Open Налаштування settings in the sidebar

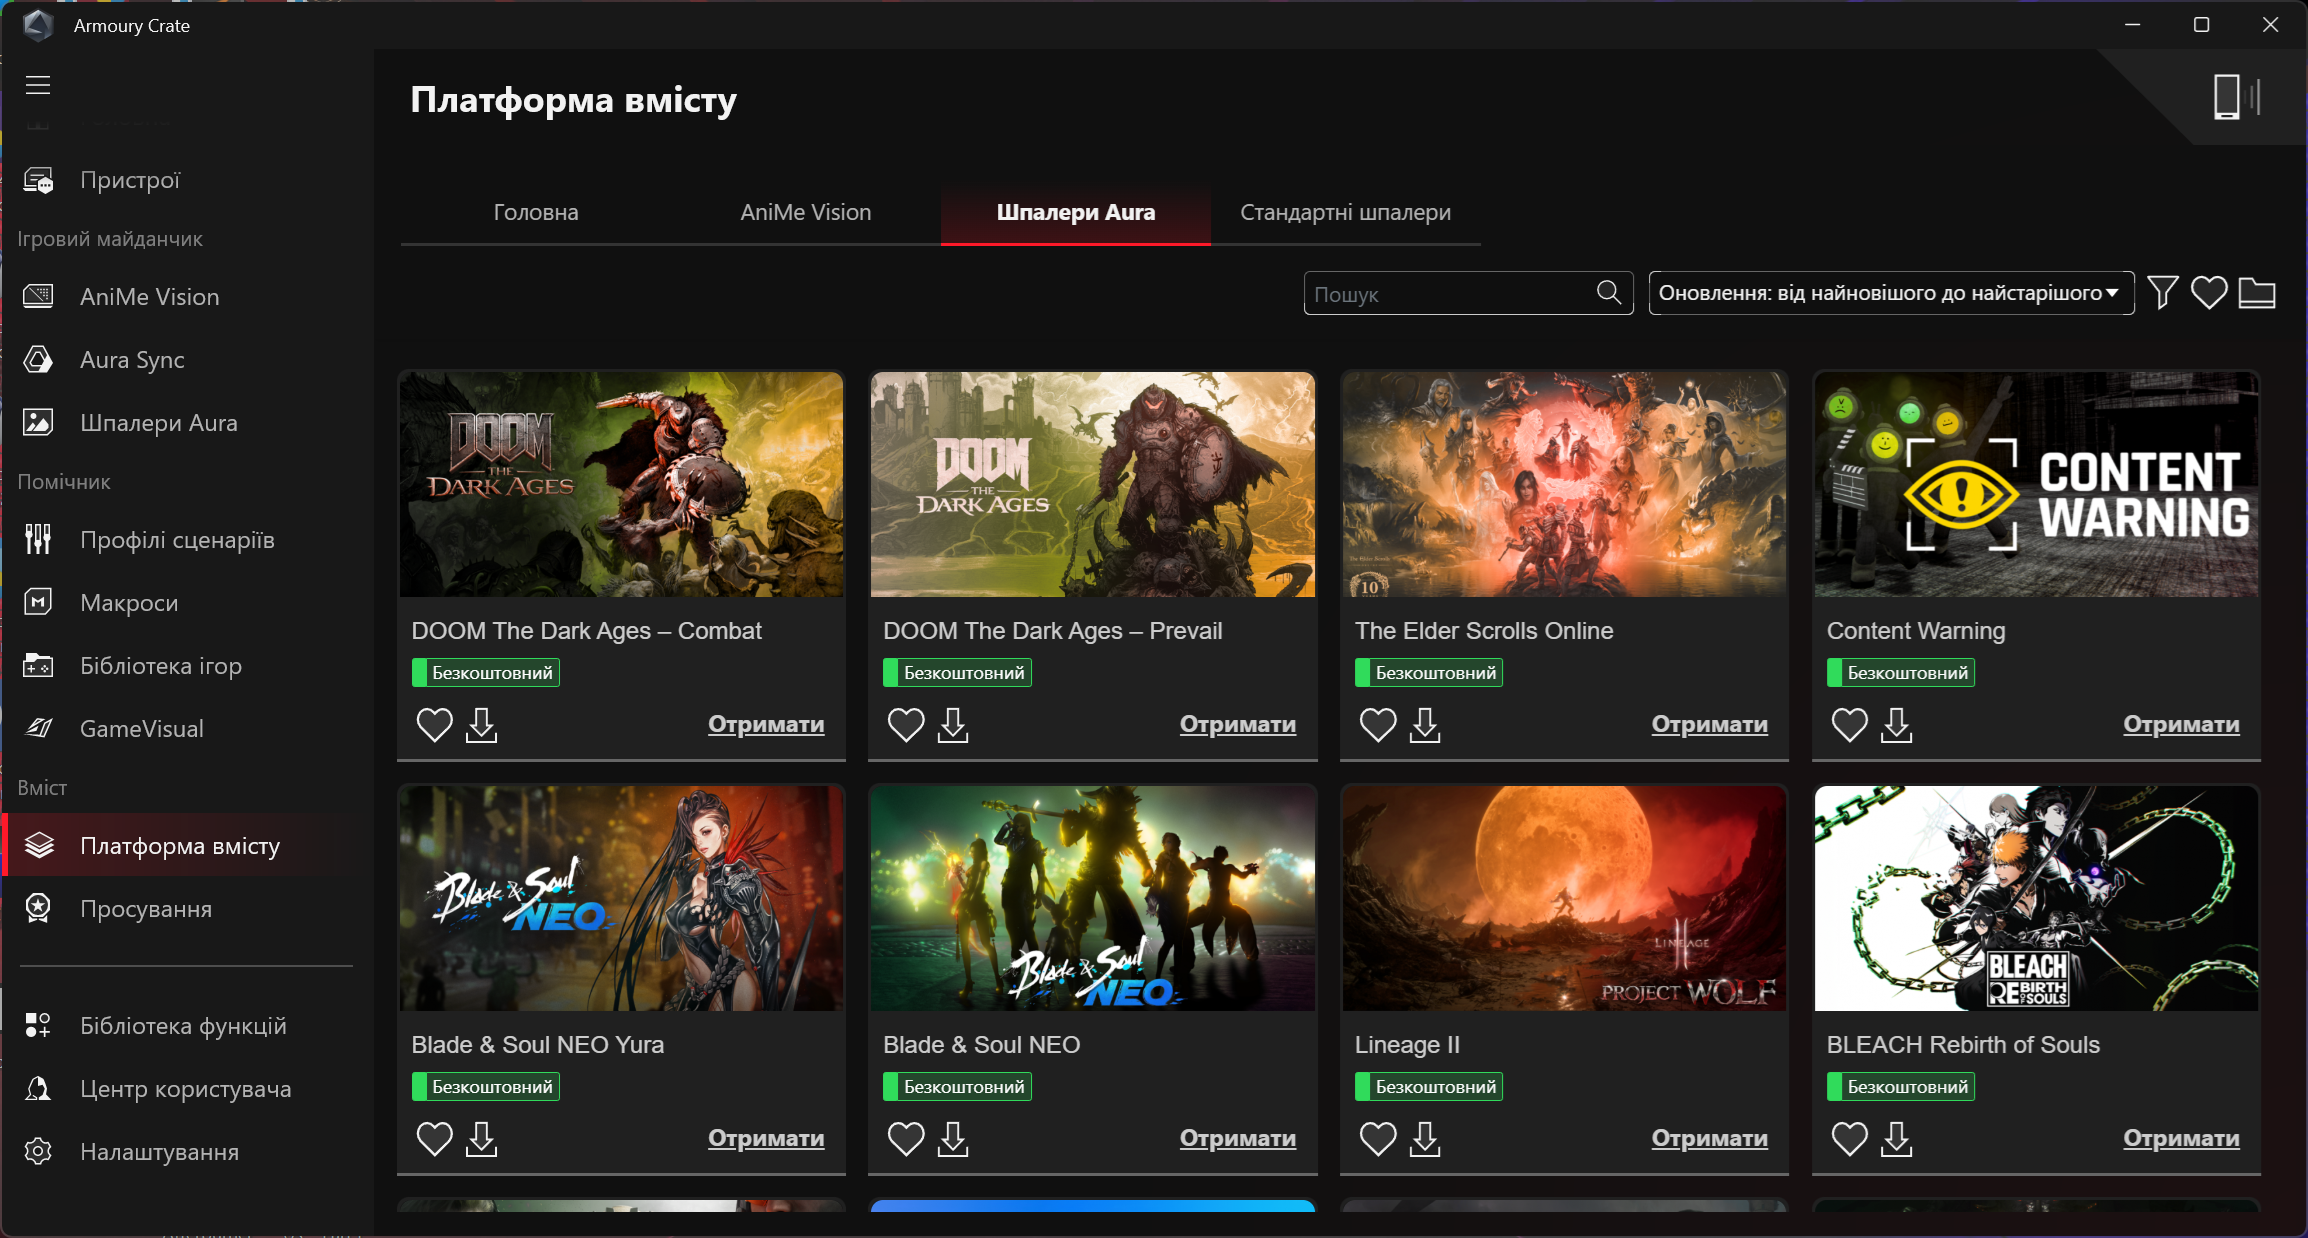pos(159,1152)
